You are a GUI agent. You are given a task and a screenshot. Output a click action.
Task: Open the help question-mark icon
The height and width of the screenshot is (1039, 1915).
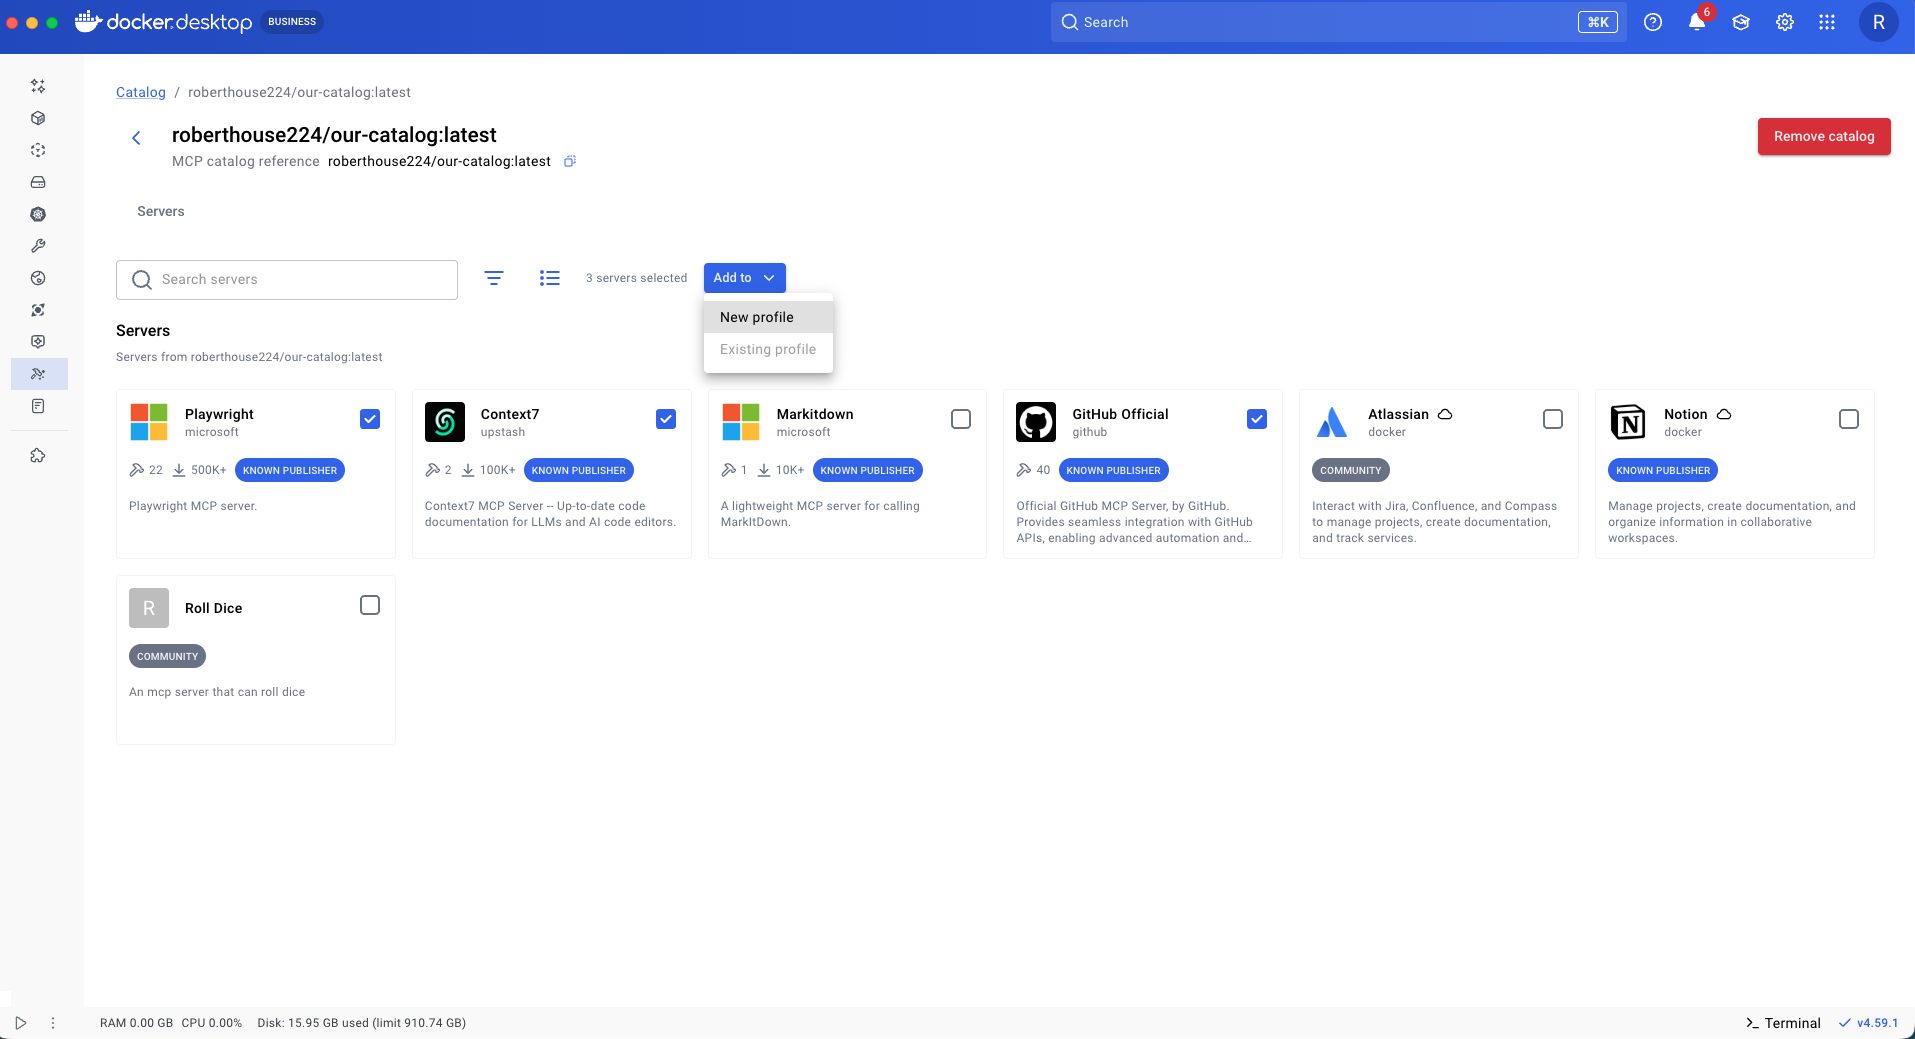coord(1653,22)
